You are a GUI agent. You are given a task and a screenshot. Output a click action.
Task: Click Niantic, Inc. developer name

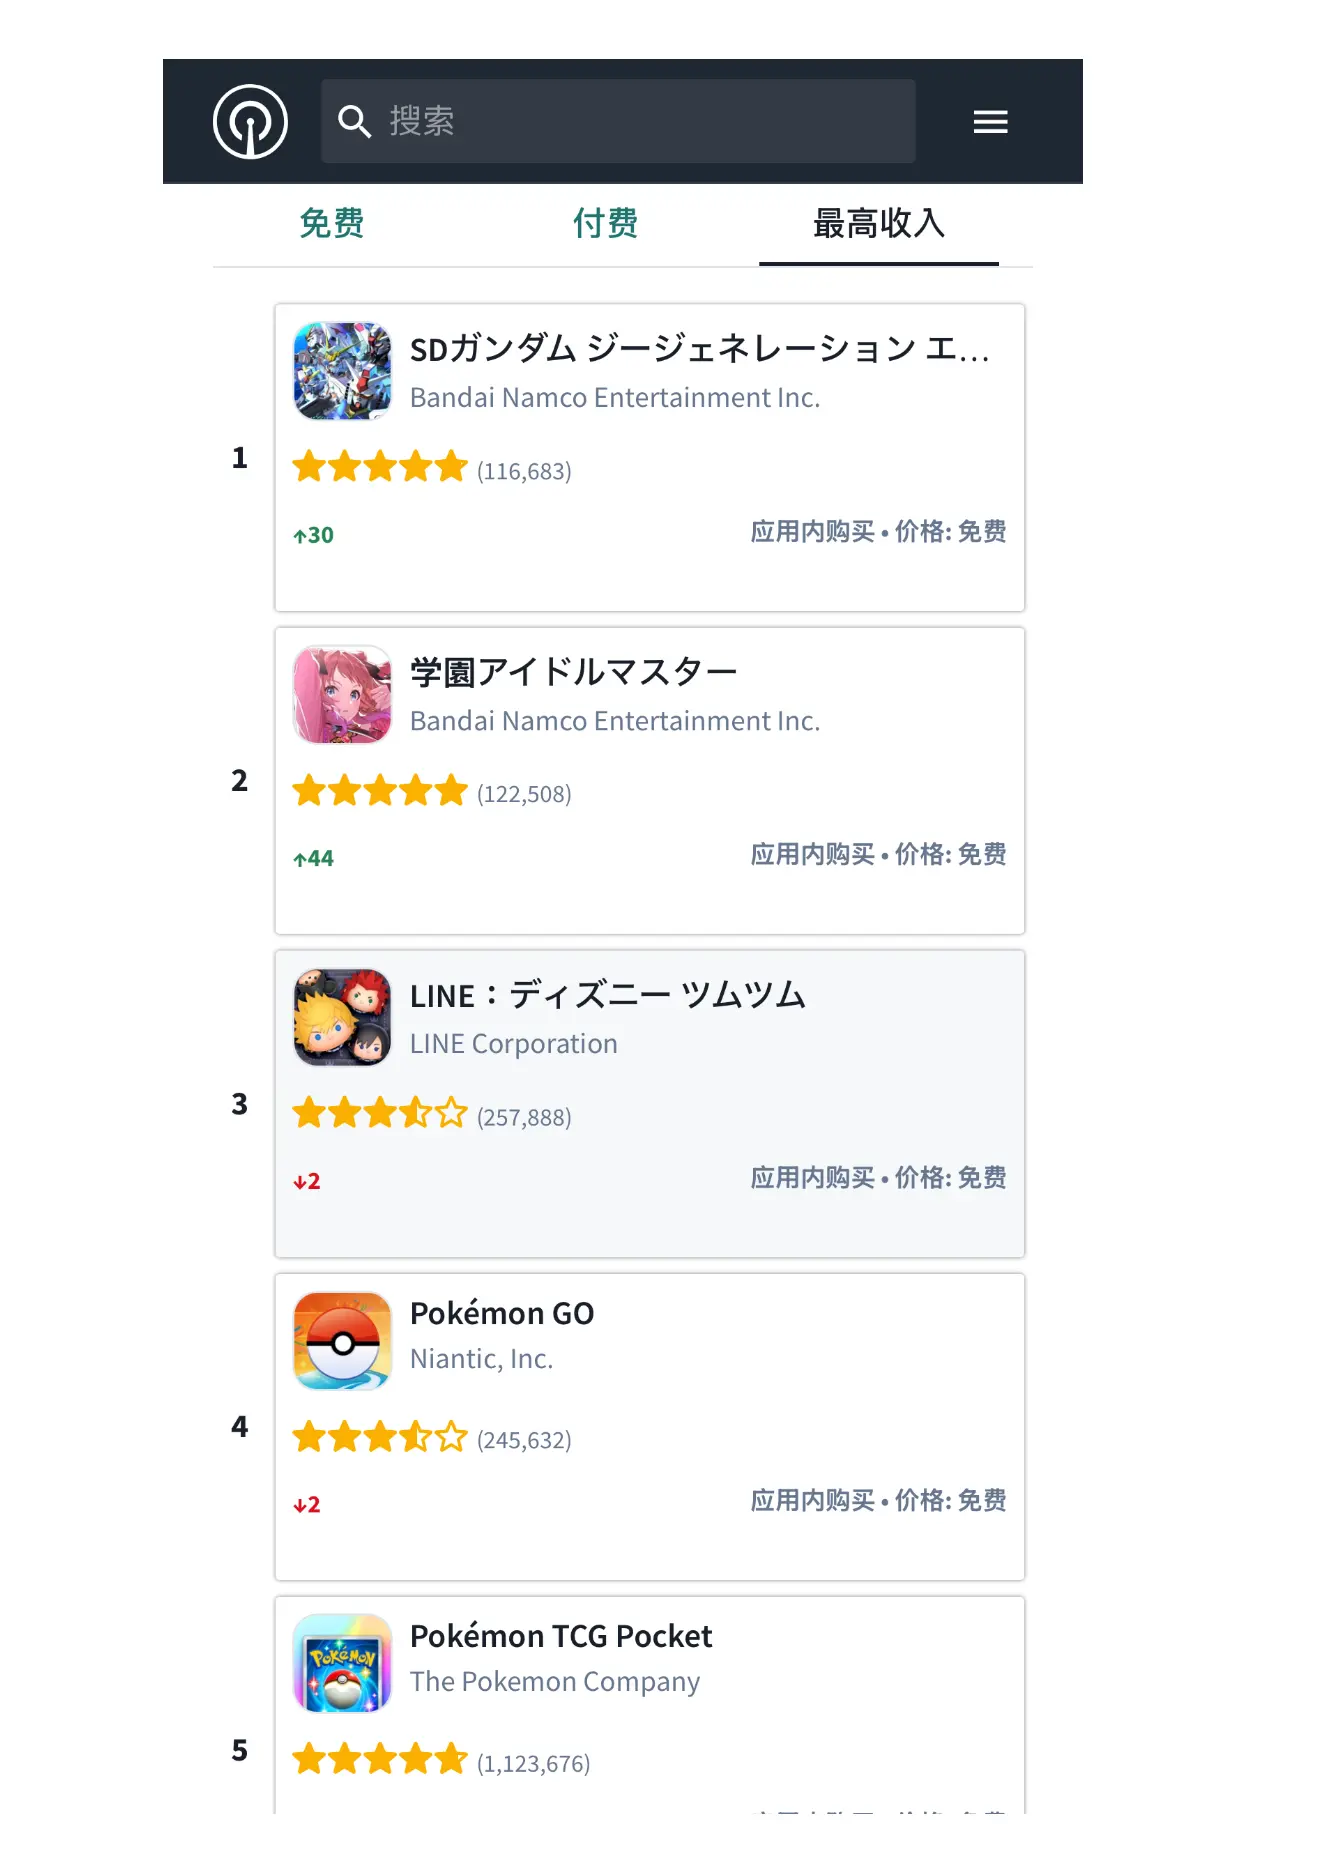[481, 1359]
